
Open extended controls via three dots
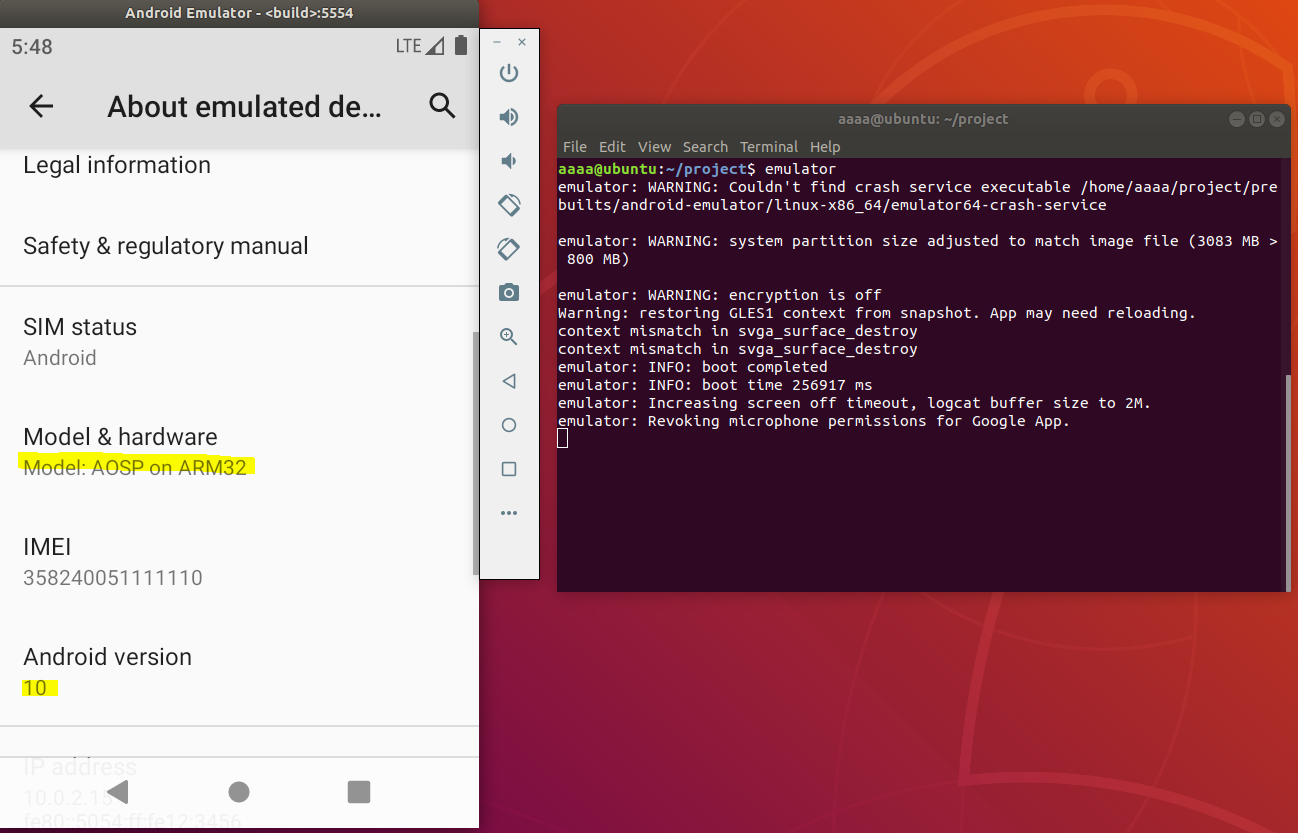pos(509,513)
